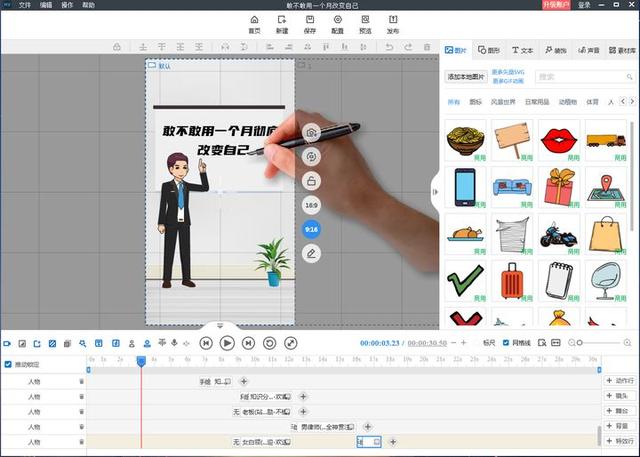Open the 文本 text tab
The width and height of the screenshot is (640, 457).
pos(522,50)
